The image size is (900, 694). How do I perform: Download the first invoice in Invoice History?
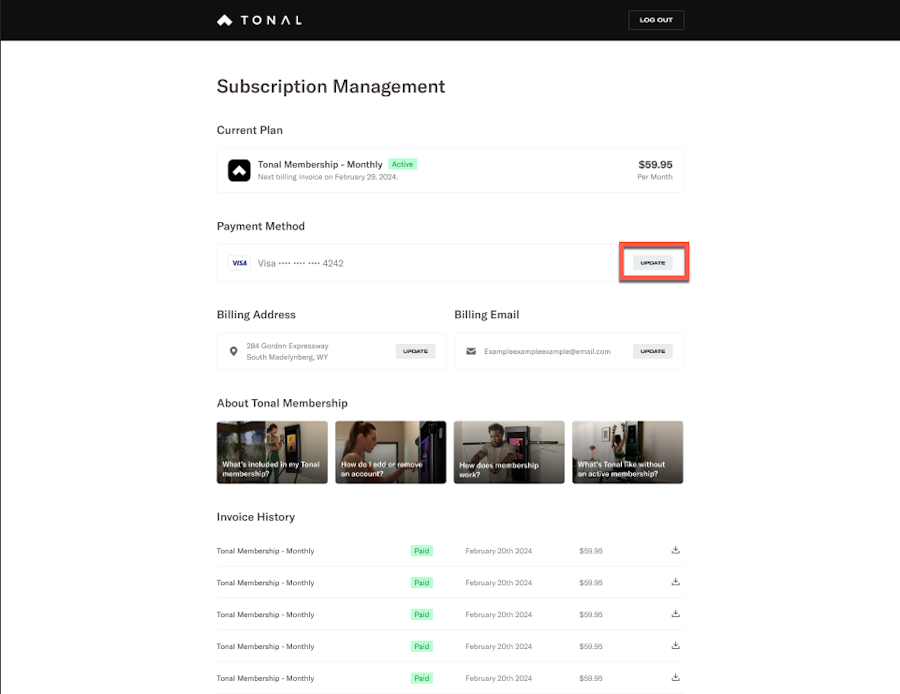[676, 550]
